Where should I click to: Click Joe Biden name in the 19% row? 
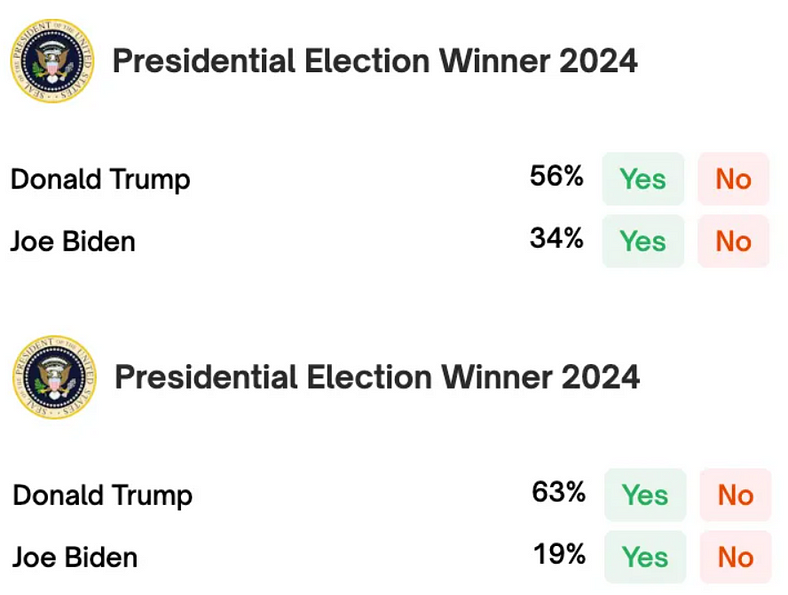[x=75, y=558]
